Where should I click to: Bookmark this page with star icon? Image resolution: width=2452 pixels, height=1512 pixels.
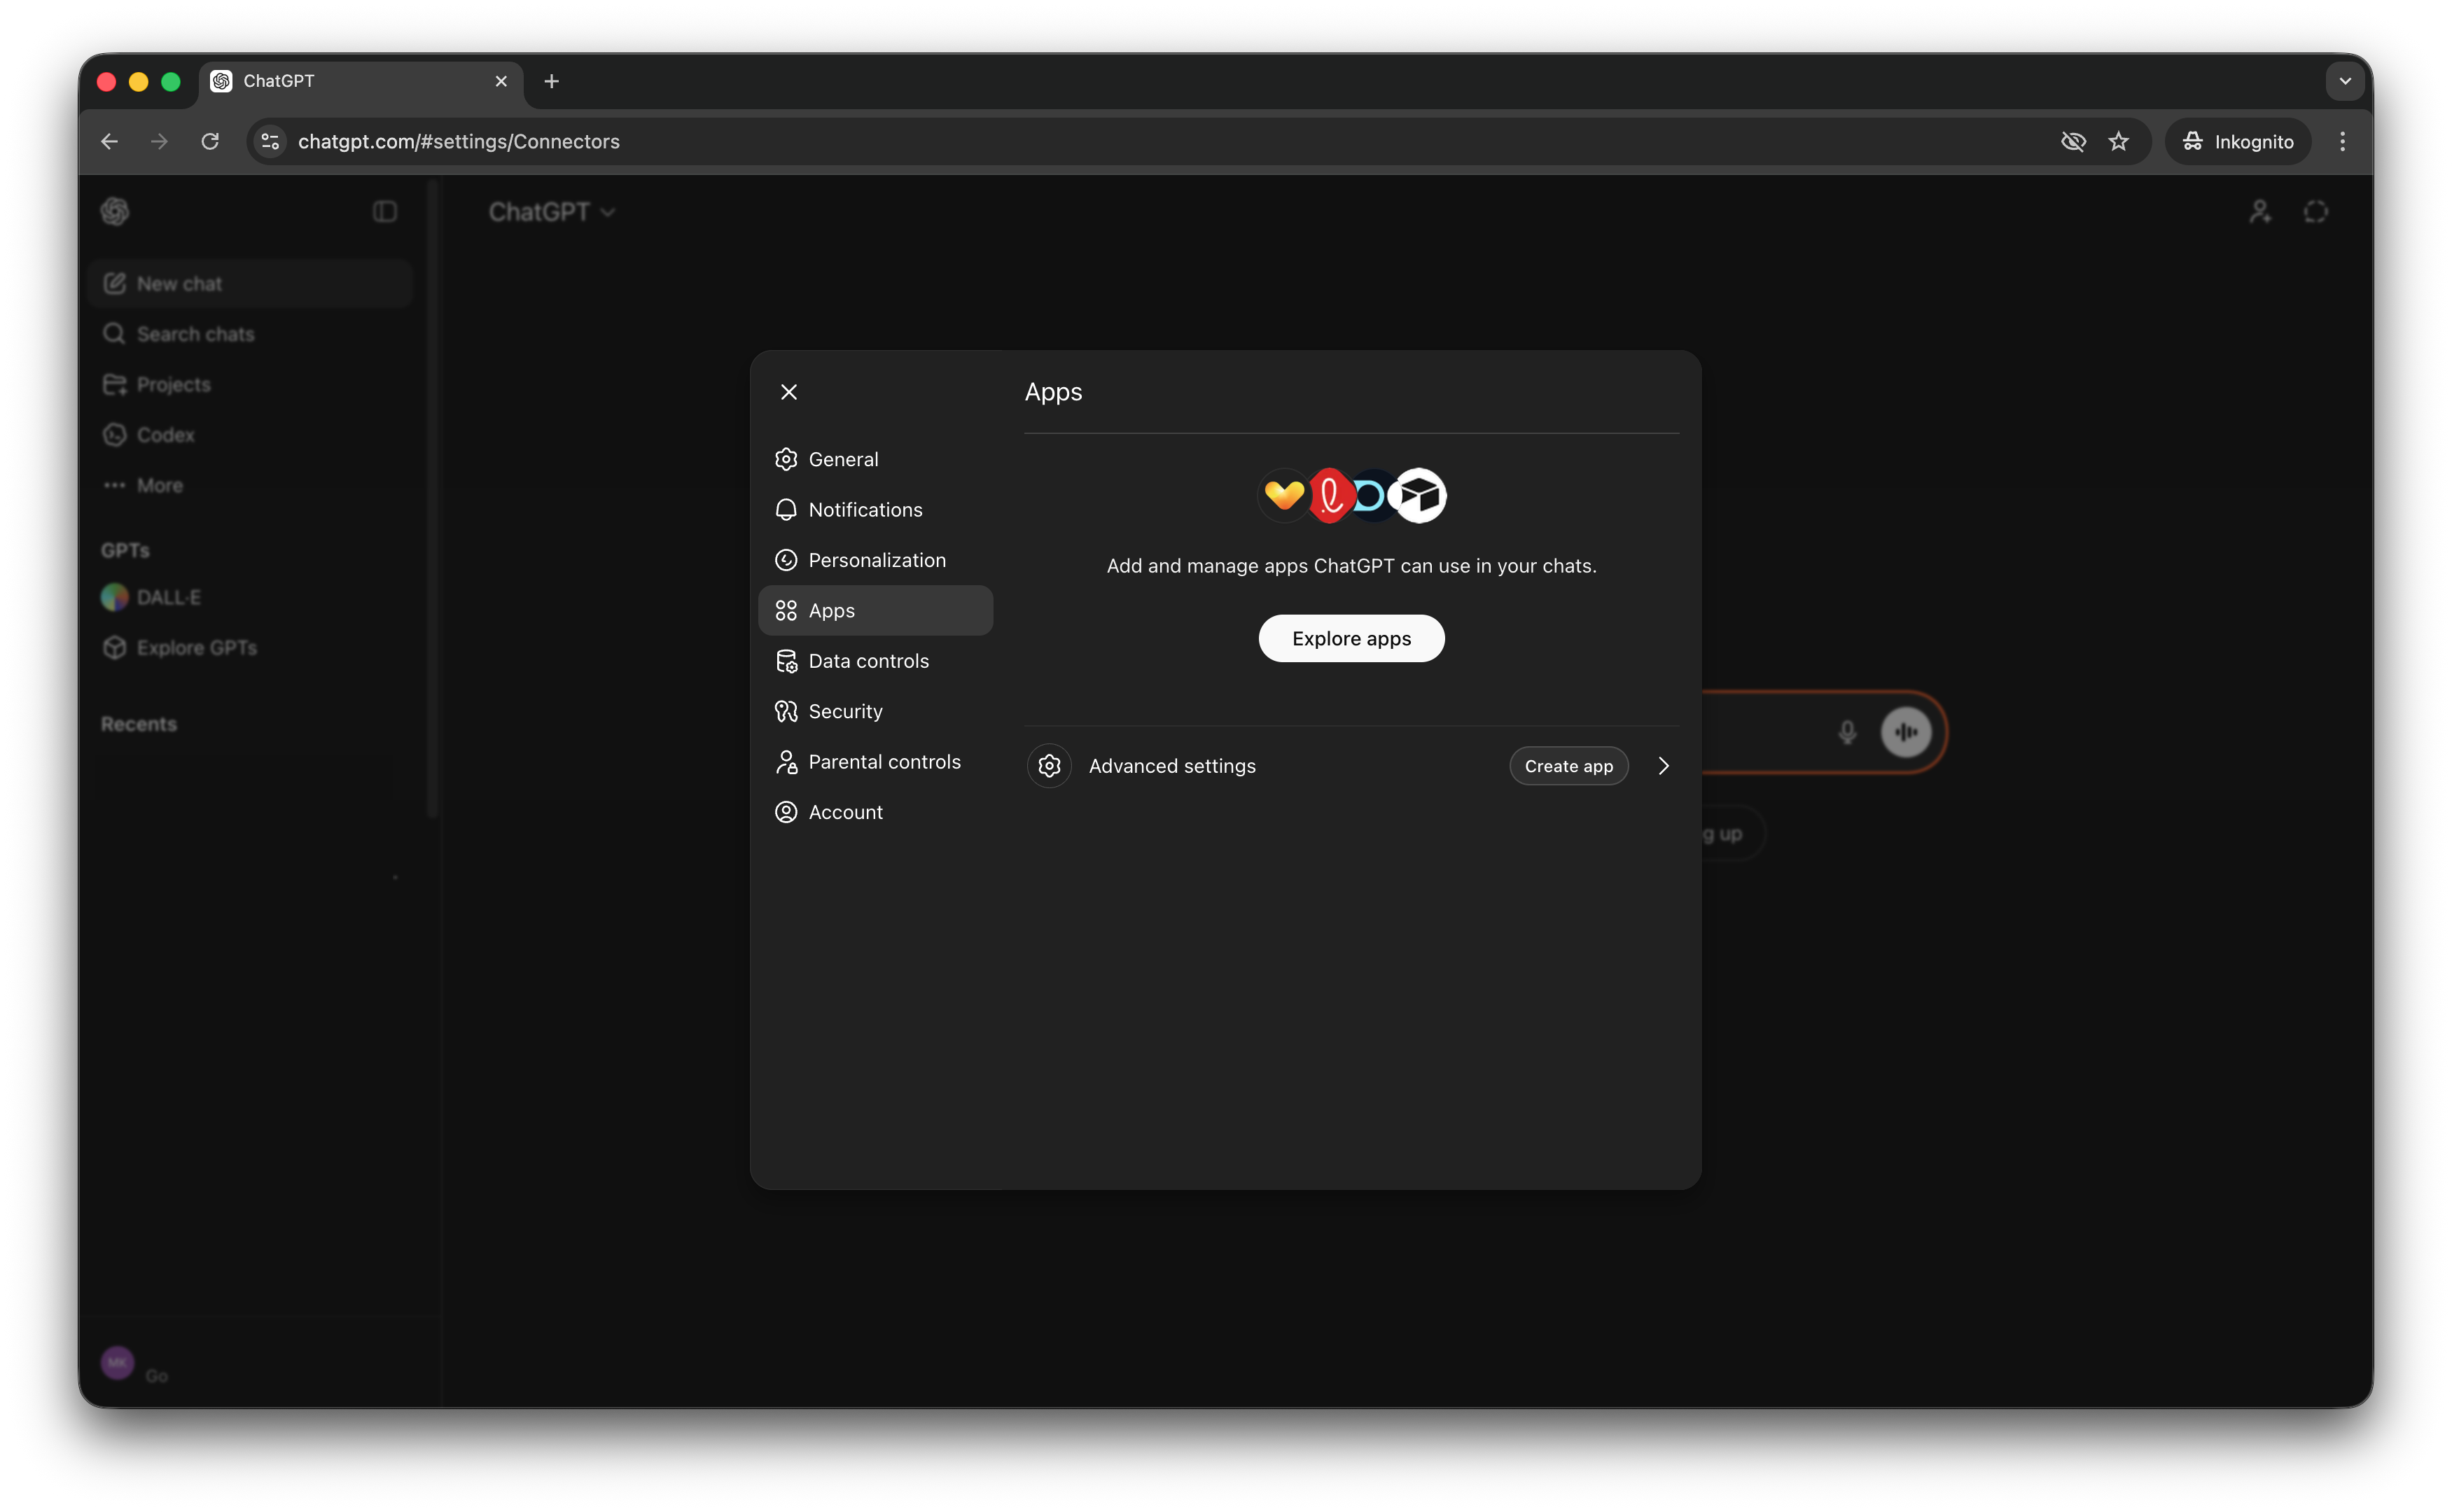click(2118, 141)
